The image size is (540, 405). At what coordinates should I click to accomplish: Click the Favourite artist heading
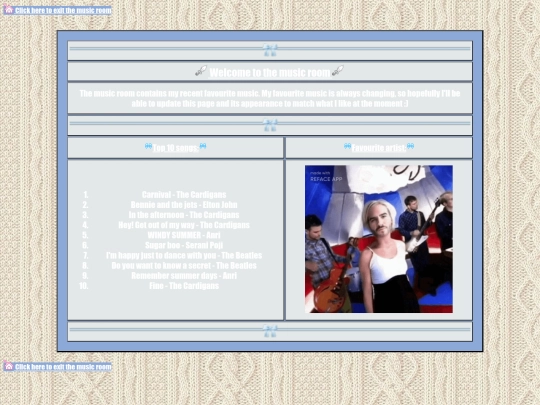pyautogui.click(x=379, y=148)
